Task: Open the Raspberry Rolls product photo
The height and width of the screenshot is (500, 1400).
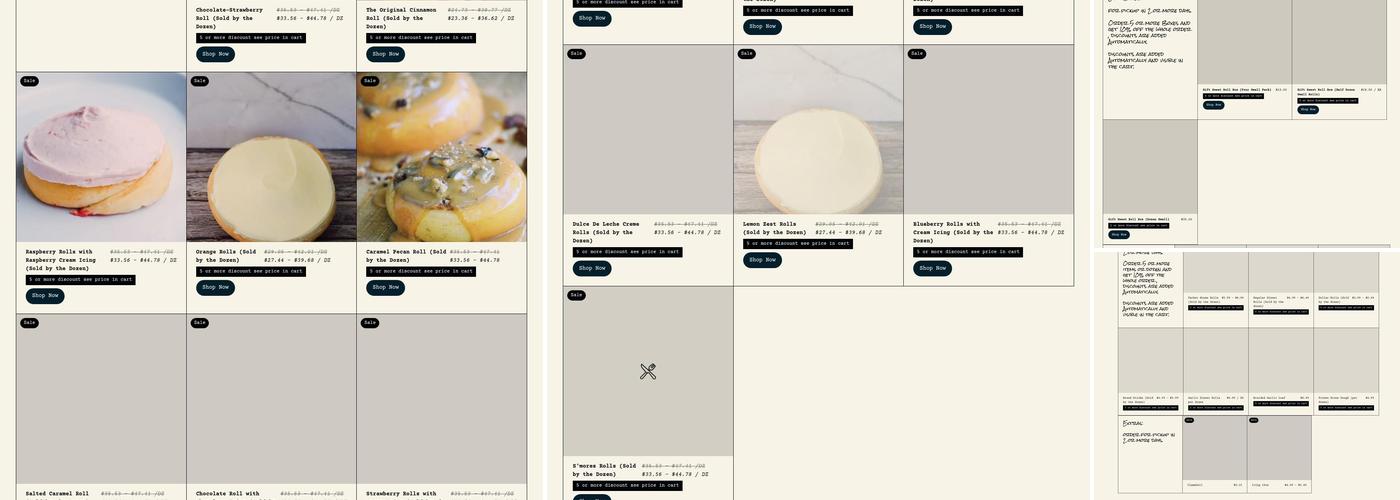Action: click(101, 157)
